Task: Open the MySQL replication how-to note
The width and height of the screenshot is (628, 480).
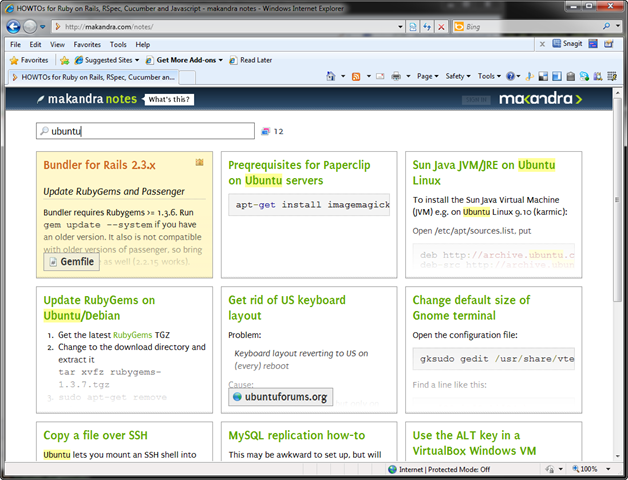Action: (x=297, y=436)
